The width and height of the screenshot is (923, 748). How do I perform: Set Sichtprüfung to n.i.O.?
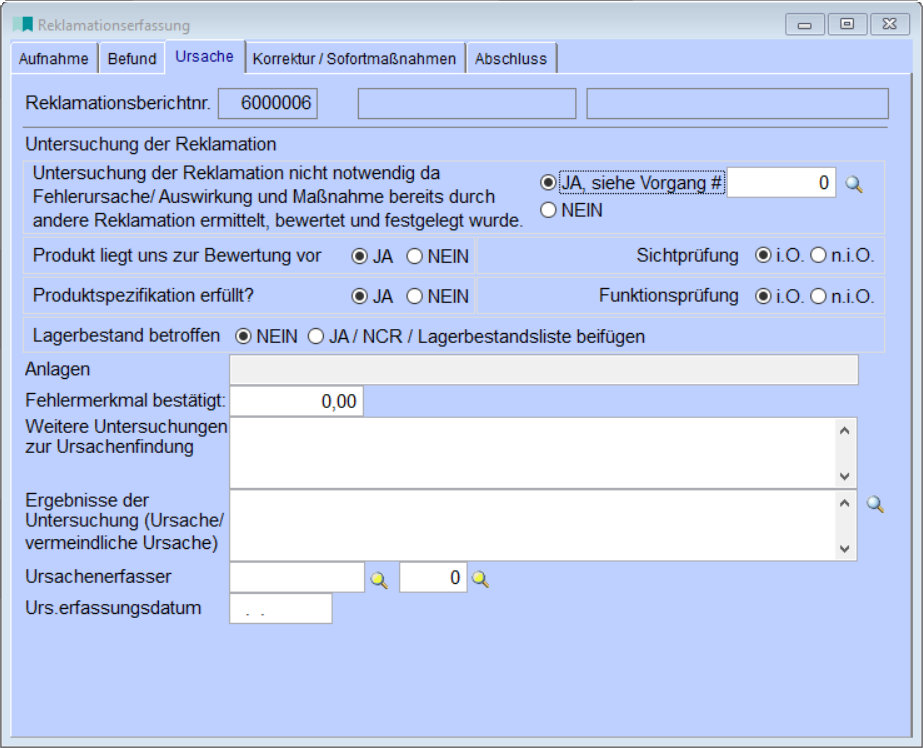pyautogui.click(x=818, y=256)
